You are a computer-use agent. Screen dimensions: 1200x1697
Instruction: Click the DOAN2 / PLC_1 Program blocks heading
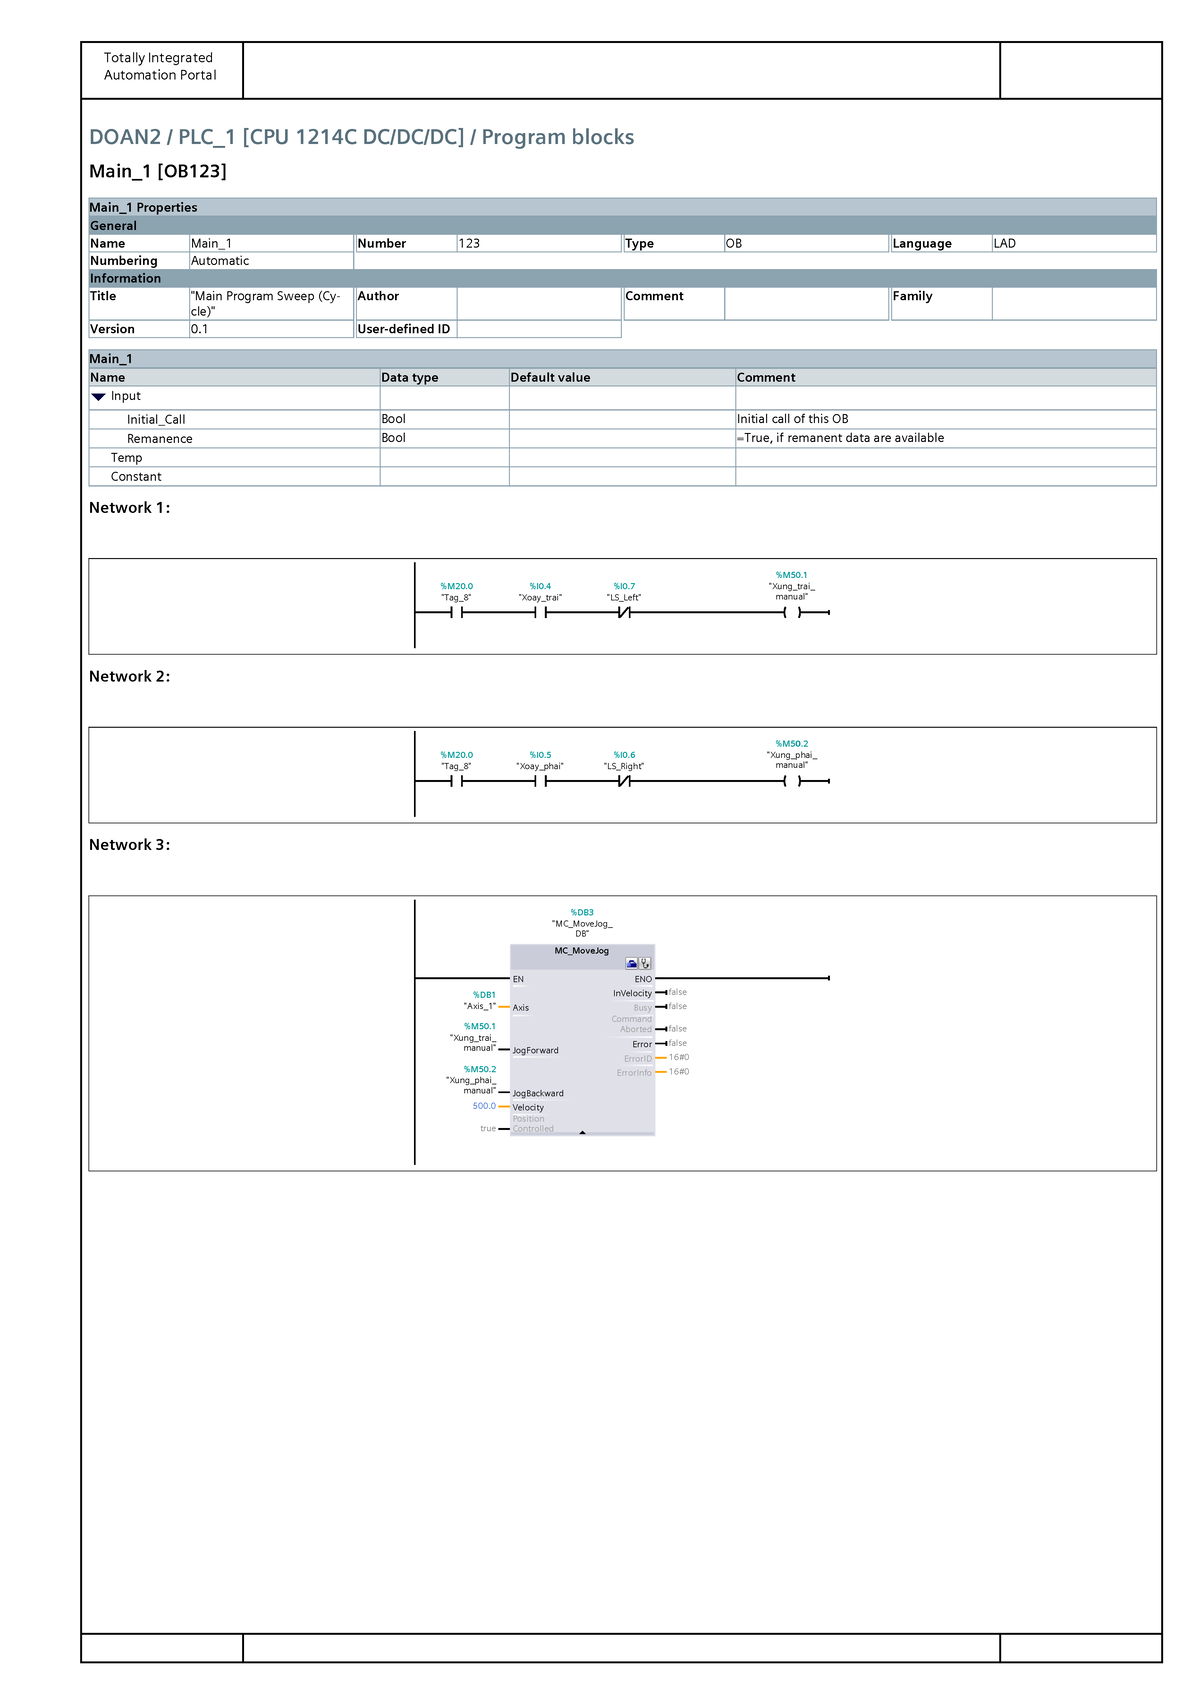point(362,137)
